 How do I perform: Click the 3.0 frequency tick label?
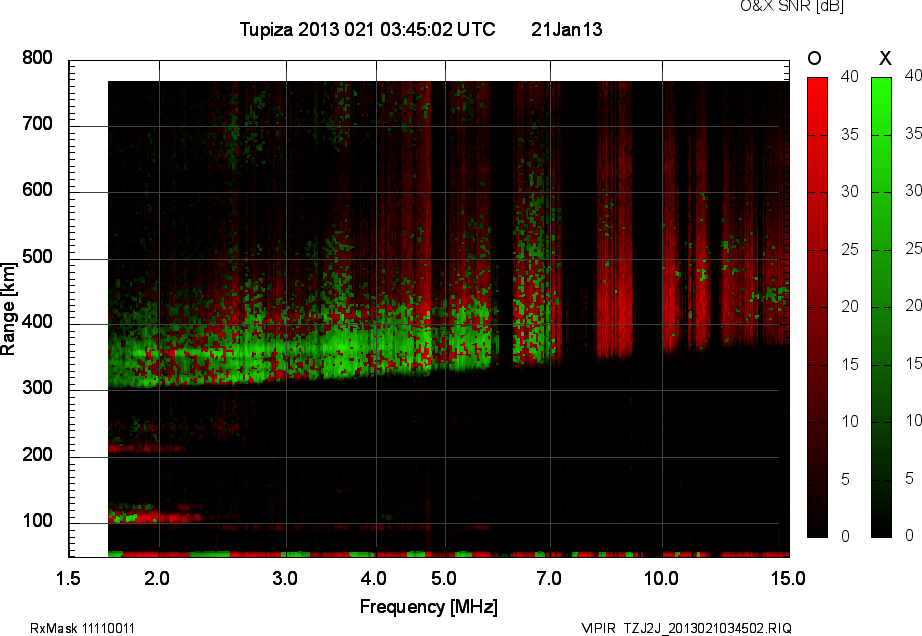tap(285, 578)
